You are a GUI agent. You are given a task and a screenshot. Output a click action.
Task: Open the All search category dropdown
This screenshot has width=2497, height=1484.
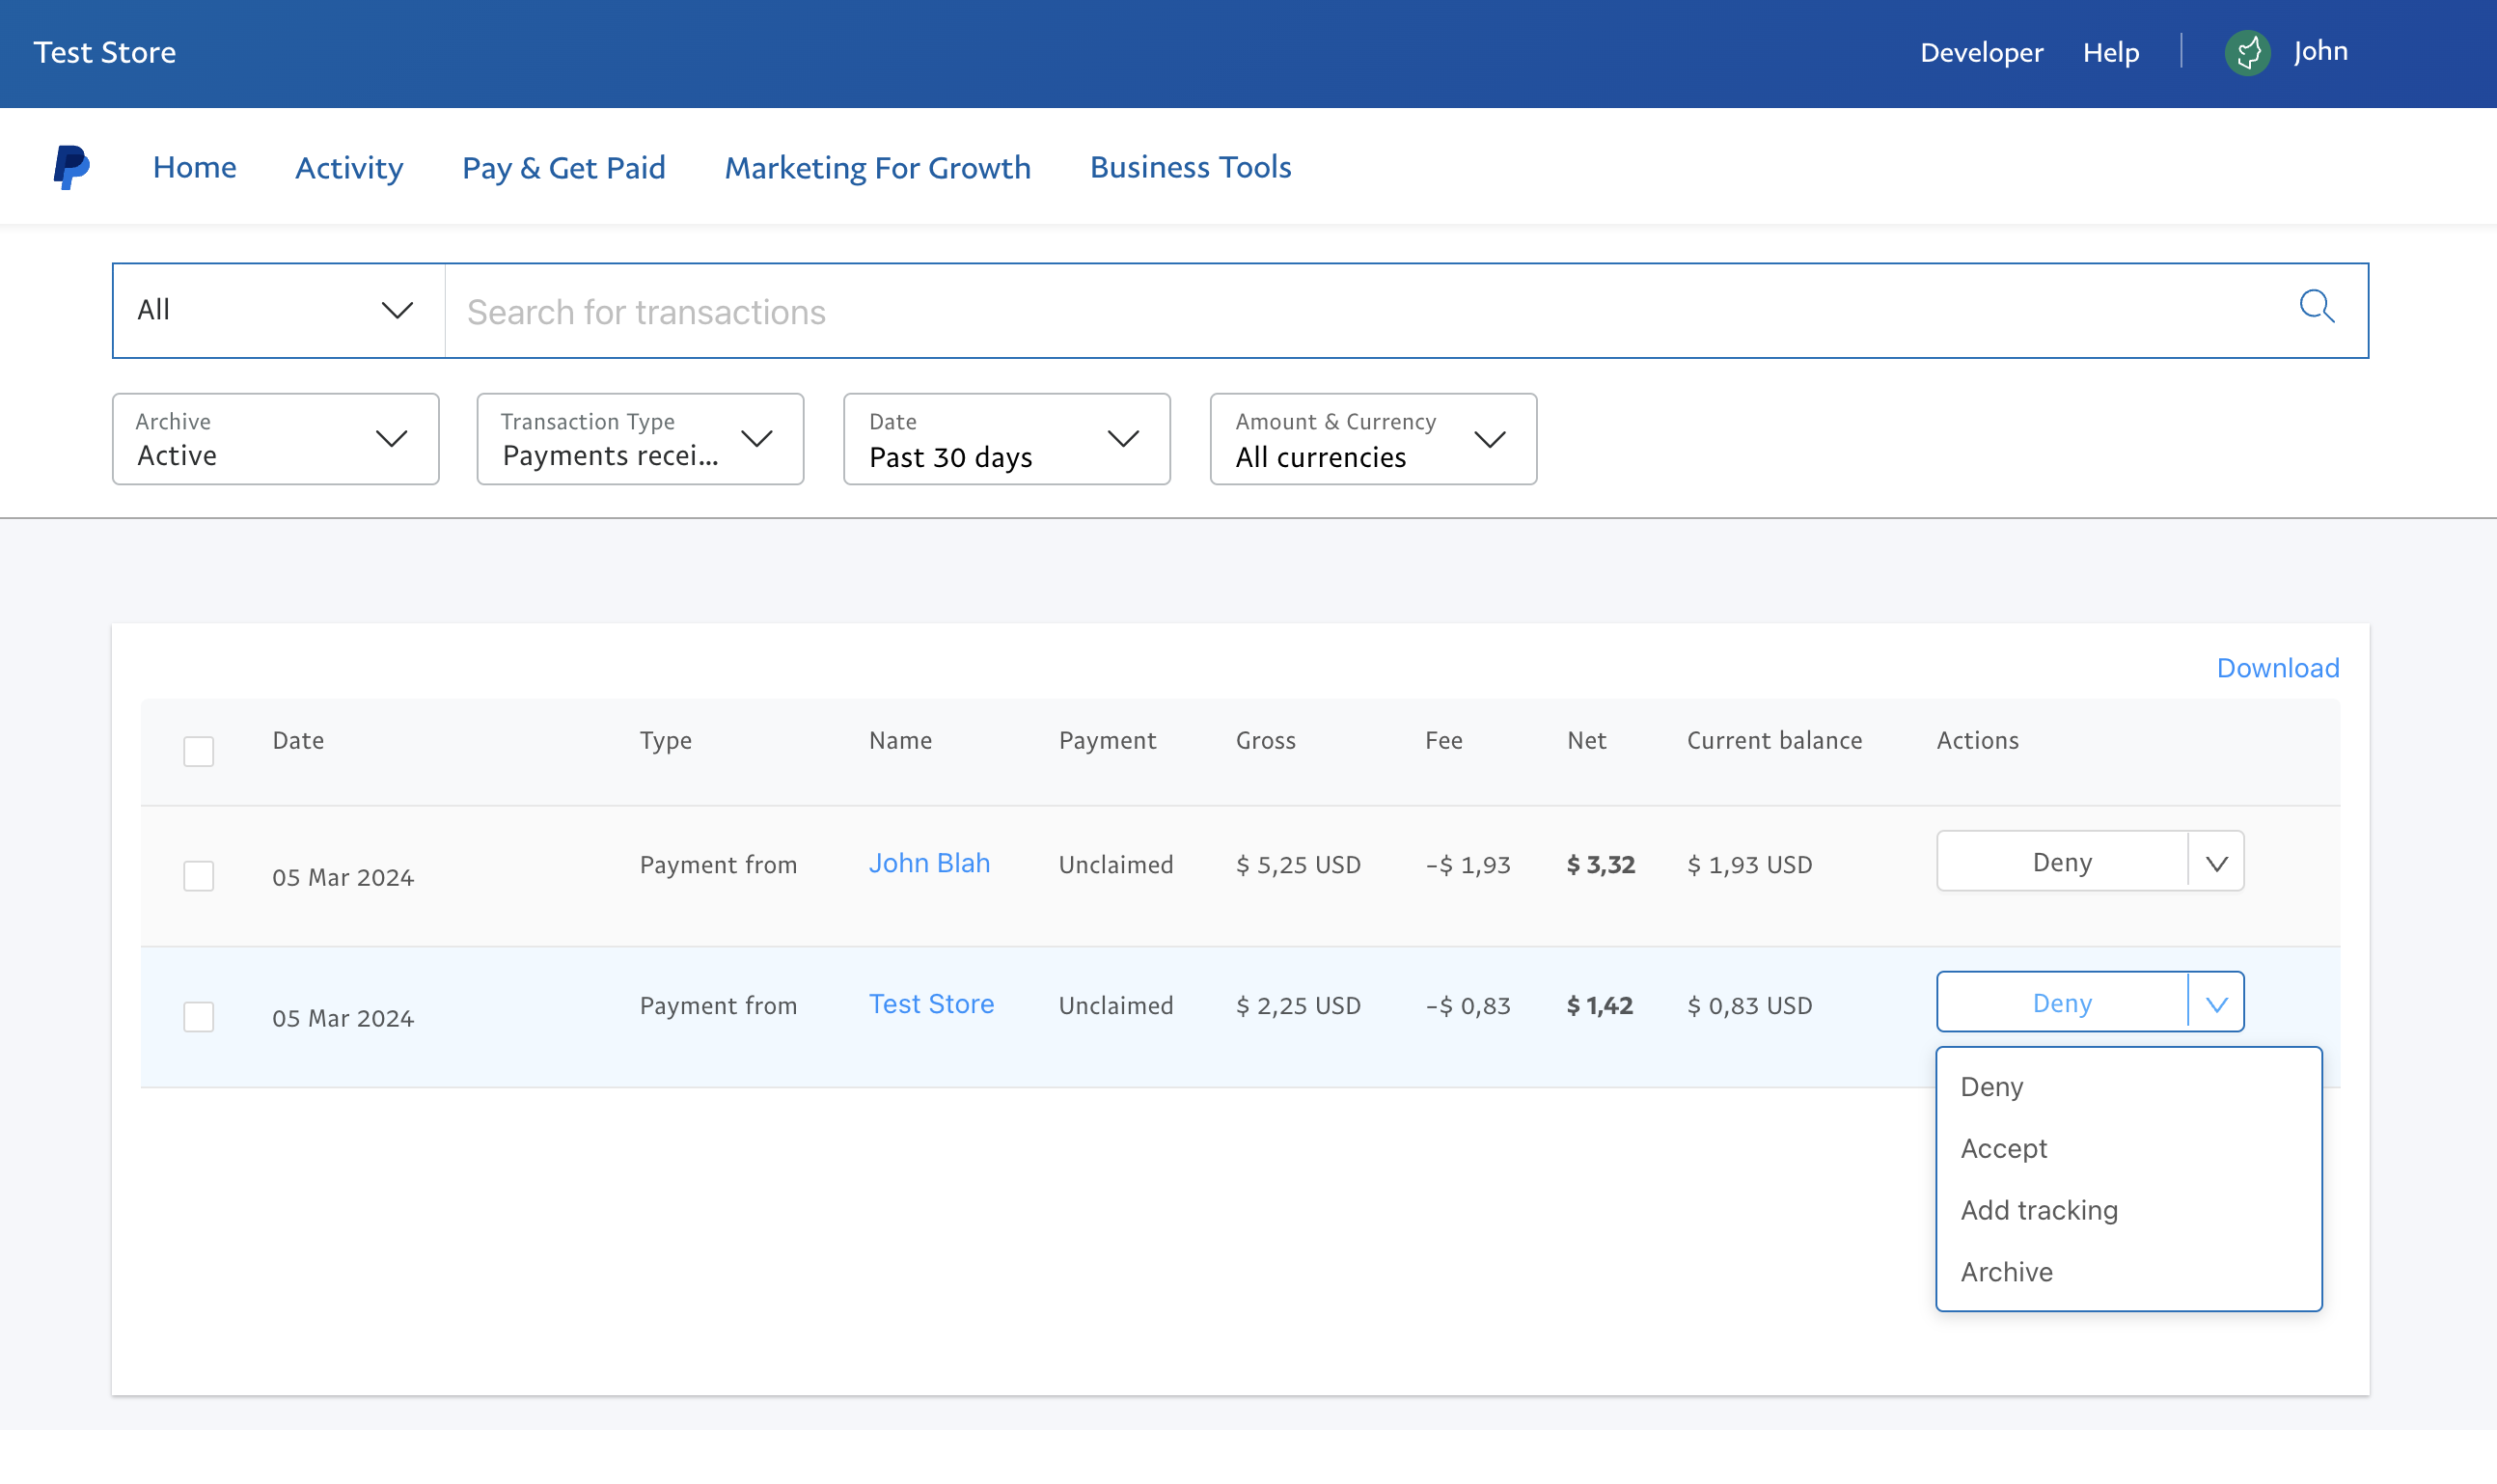click(279, 310)
